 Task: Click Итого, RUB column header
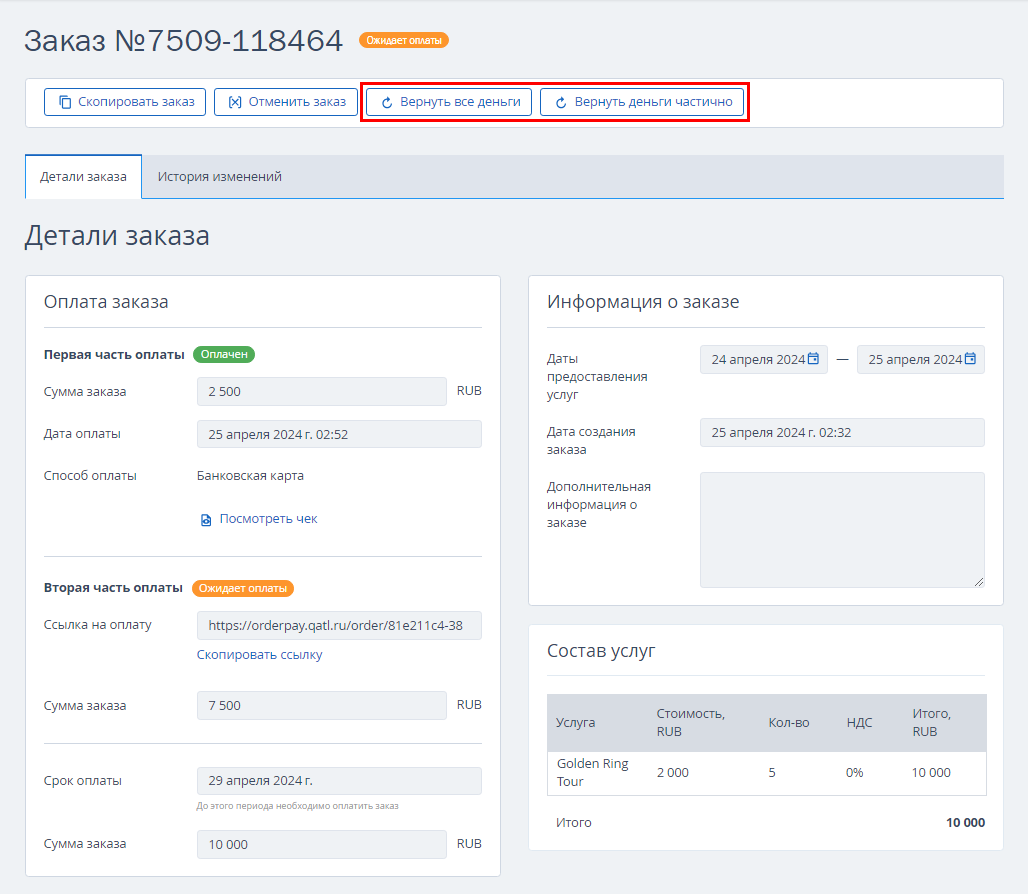(x=932, y=722)
